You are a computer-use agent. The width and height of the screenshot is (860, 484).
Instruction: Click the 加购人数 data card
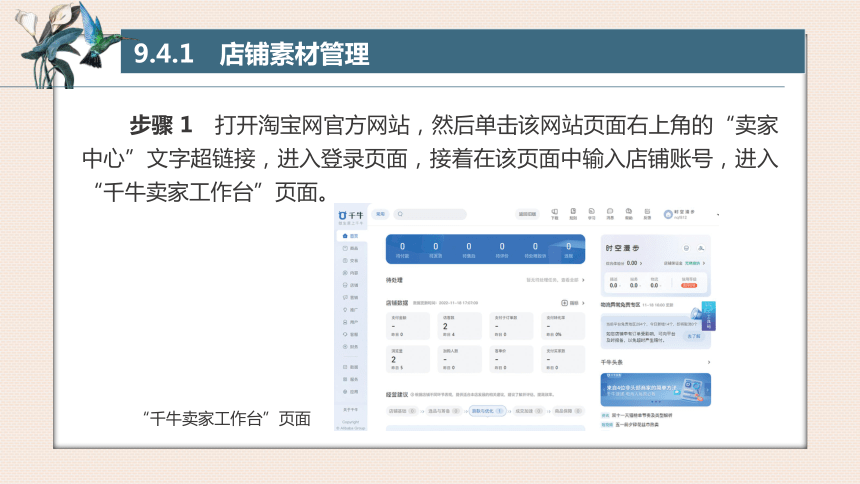pyautogui.click(x=460, y=359)
